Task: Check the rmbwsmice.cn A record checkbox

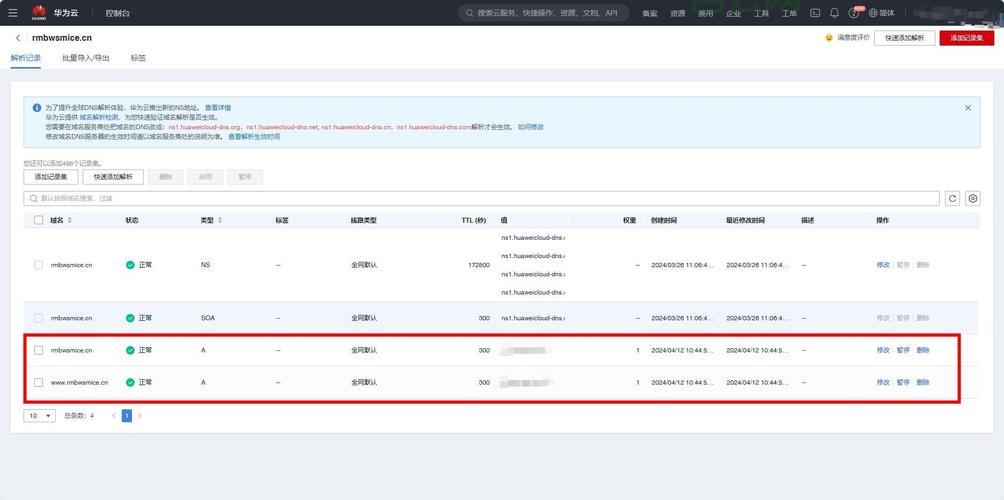Action: pyautogui.click(x=39, y=350)
